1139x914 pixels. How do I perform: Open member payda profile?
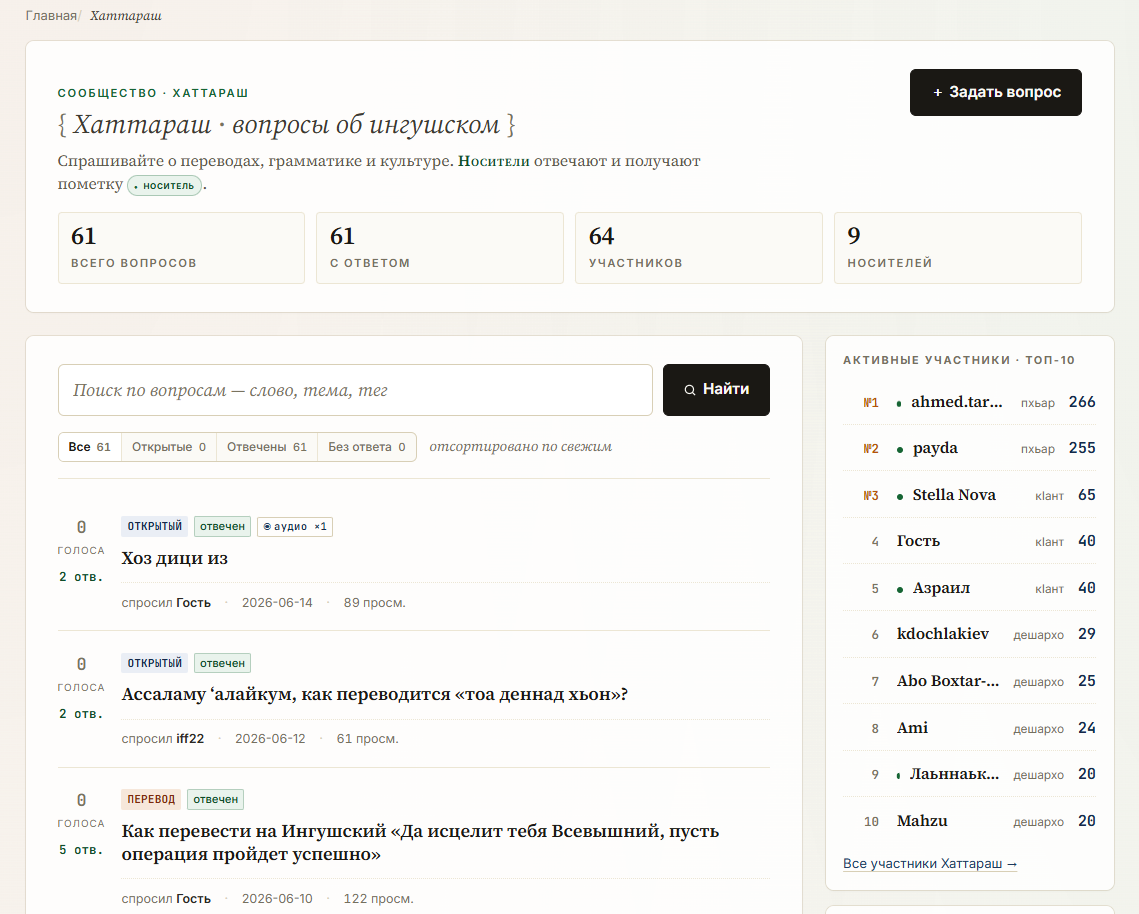coord(935,448)
